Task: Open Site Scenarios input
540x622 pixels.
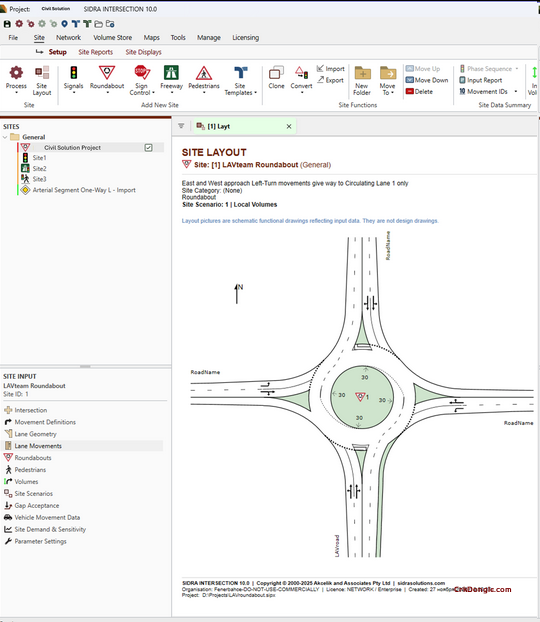Action: (33, 493)
